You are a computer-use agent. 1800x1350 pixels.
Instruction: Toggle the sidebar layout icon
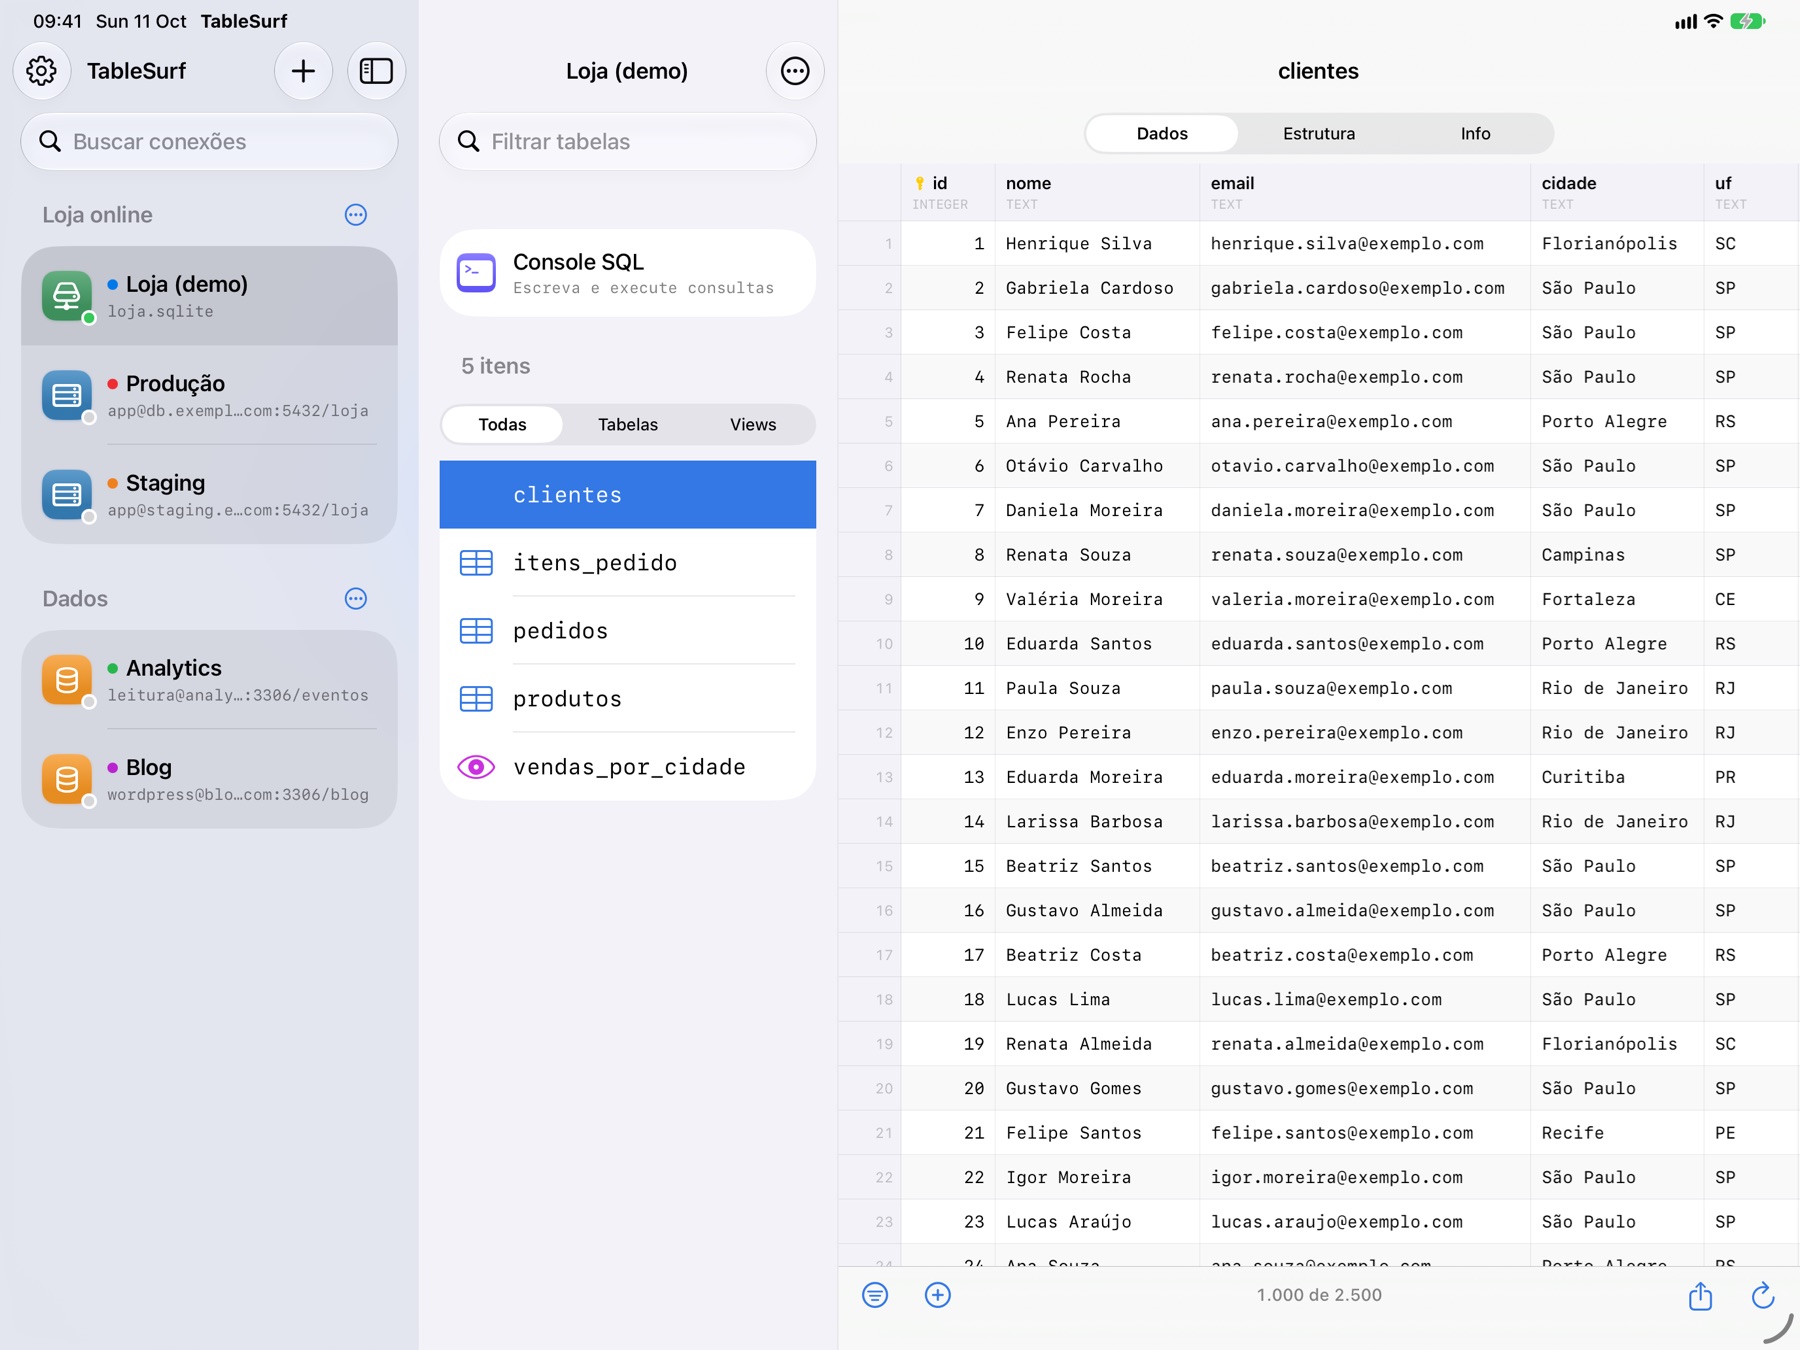pos(376,71)
